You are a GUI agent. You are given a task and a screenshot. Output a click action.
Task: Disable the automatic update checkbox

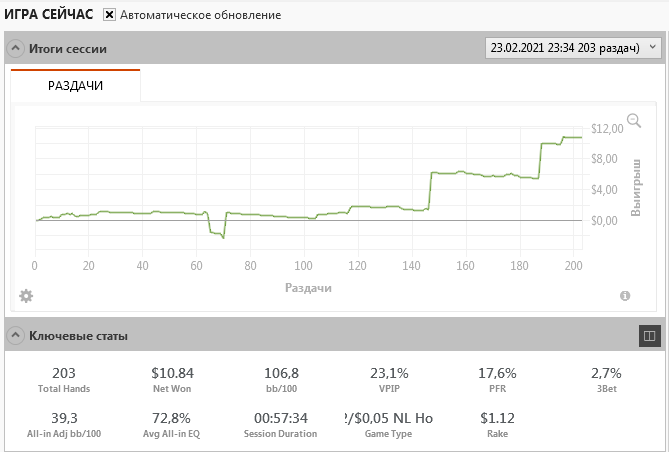[x=110, y=16]
